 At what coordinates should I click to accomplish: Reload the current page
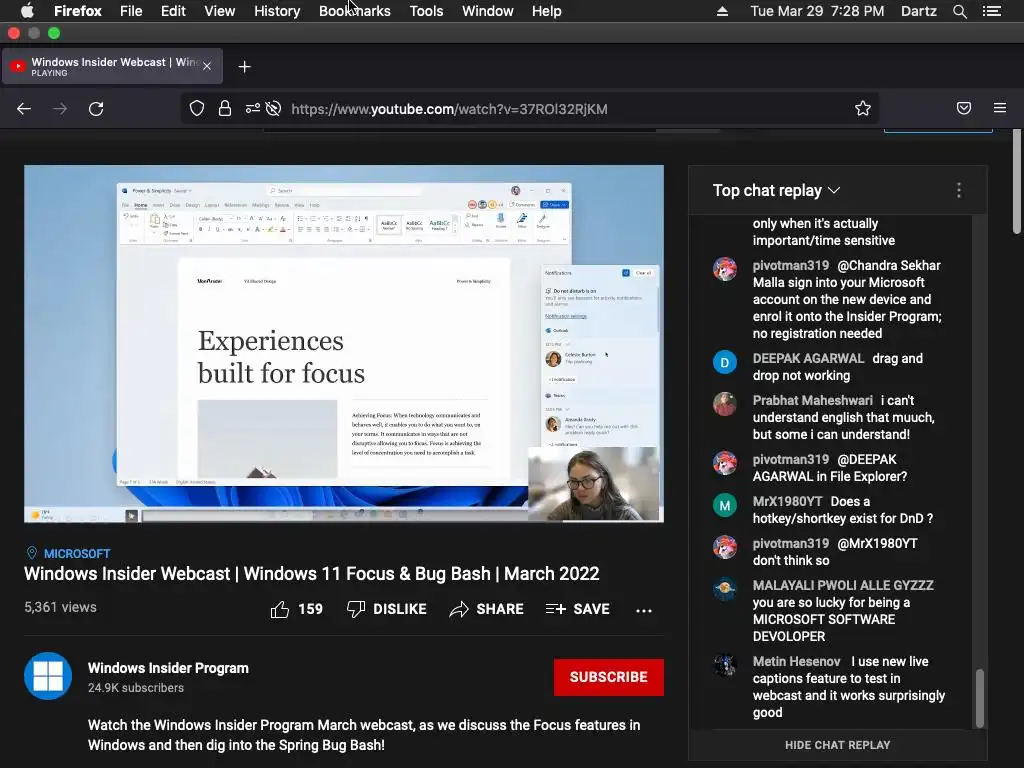coord(96,108)
